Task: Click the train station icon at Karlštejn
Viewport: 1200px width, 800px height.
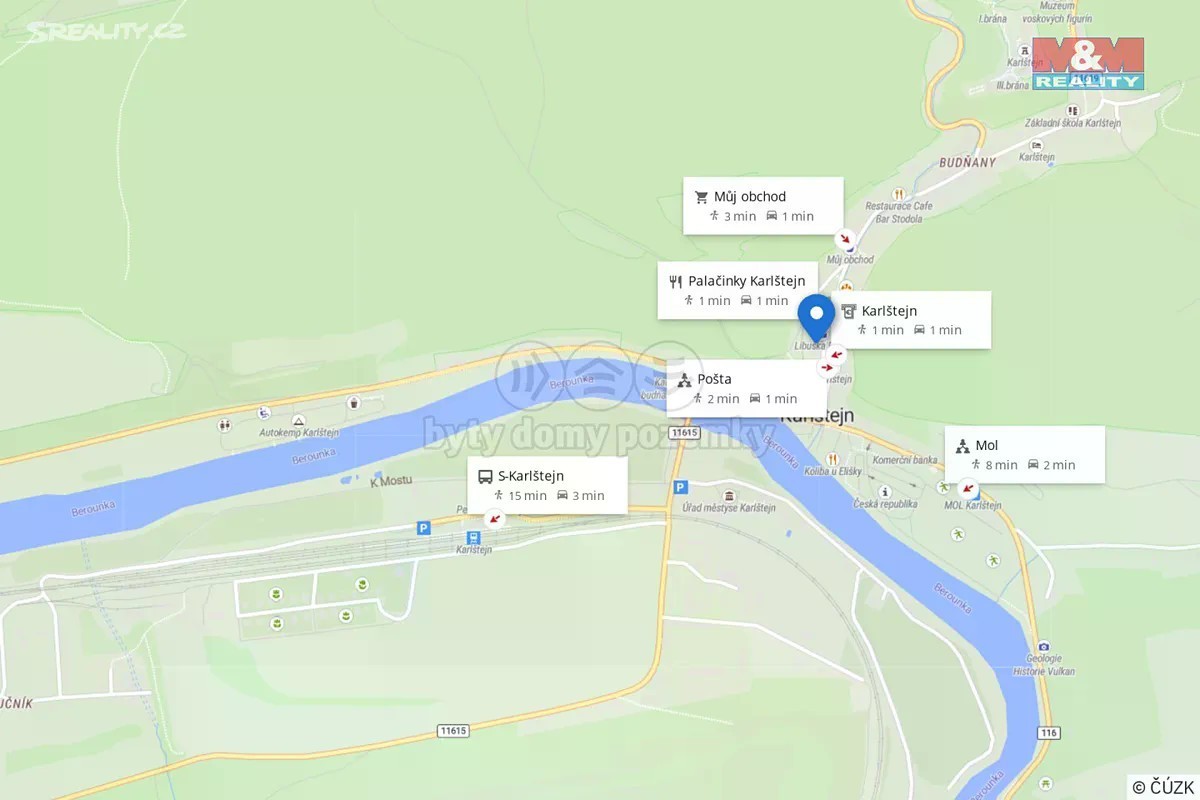Action: tap(473, 537)
